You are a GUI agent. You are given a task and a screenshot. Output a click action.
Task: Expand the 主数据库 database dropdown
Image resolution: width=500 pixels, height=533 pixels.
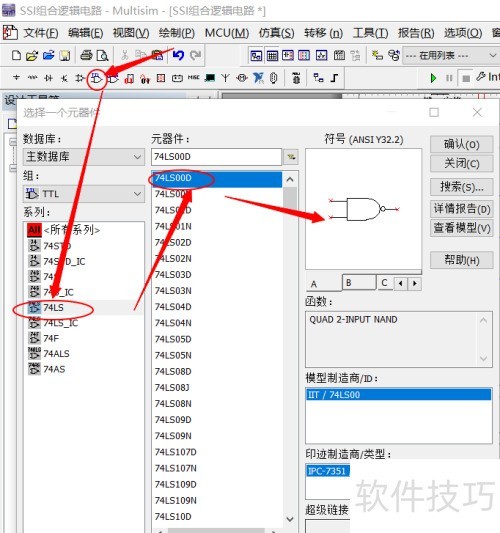(x=84, y=157)
